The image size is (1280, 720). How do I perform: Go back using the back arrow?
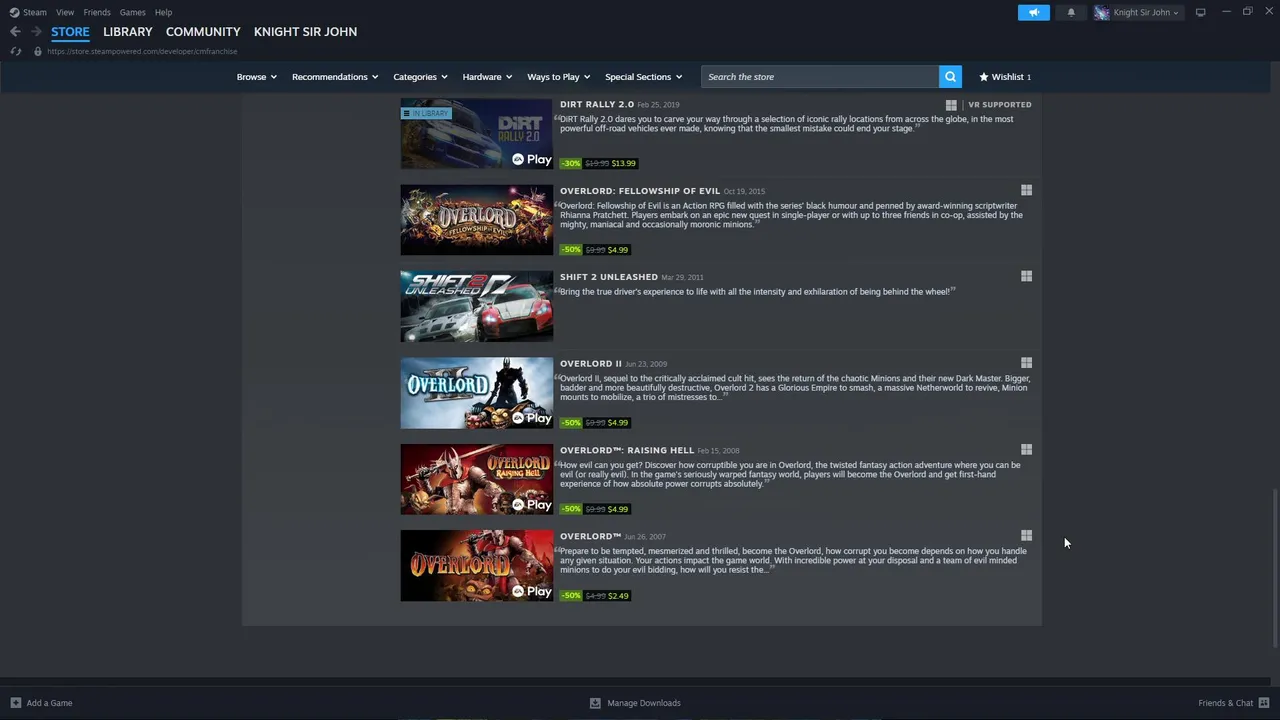[x=15, y=32]
